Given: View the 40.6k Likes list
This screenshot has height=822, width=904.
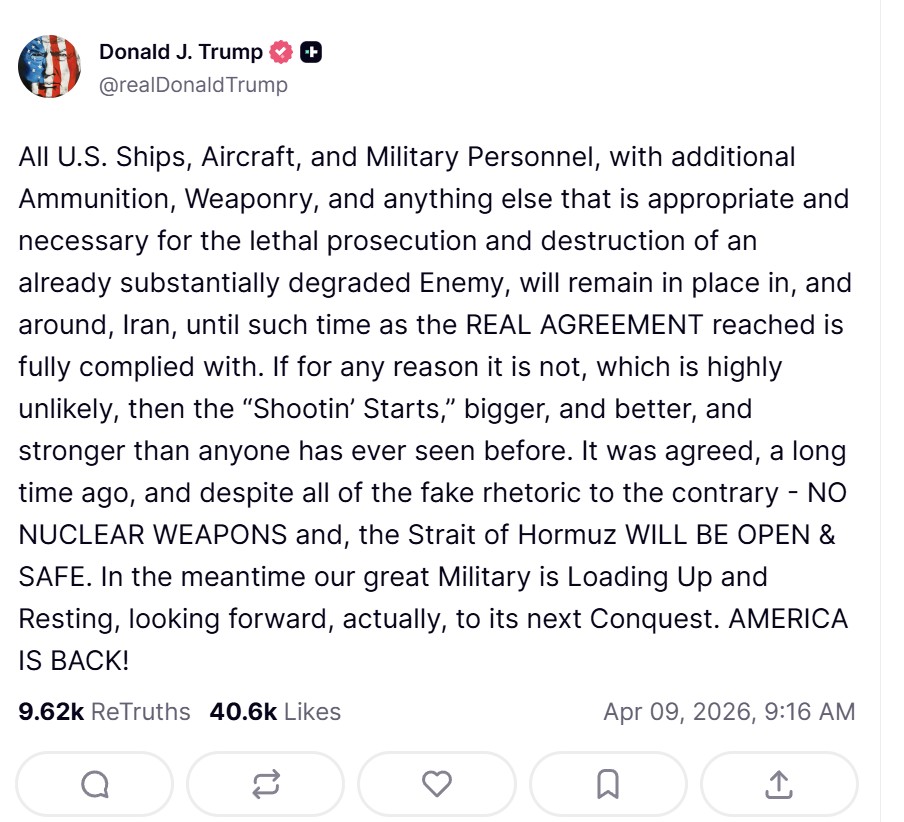Looking at the screenshot, I should [275, 712].
